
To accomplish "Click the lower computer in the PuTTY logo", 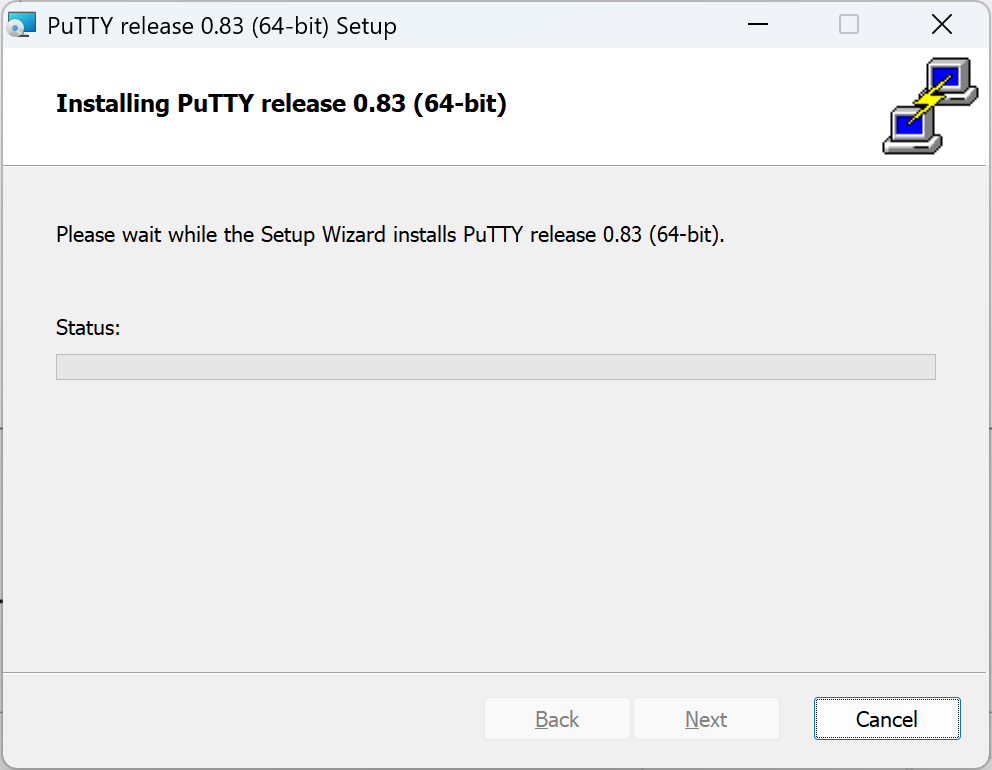I will [x=910, y=130].
